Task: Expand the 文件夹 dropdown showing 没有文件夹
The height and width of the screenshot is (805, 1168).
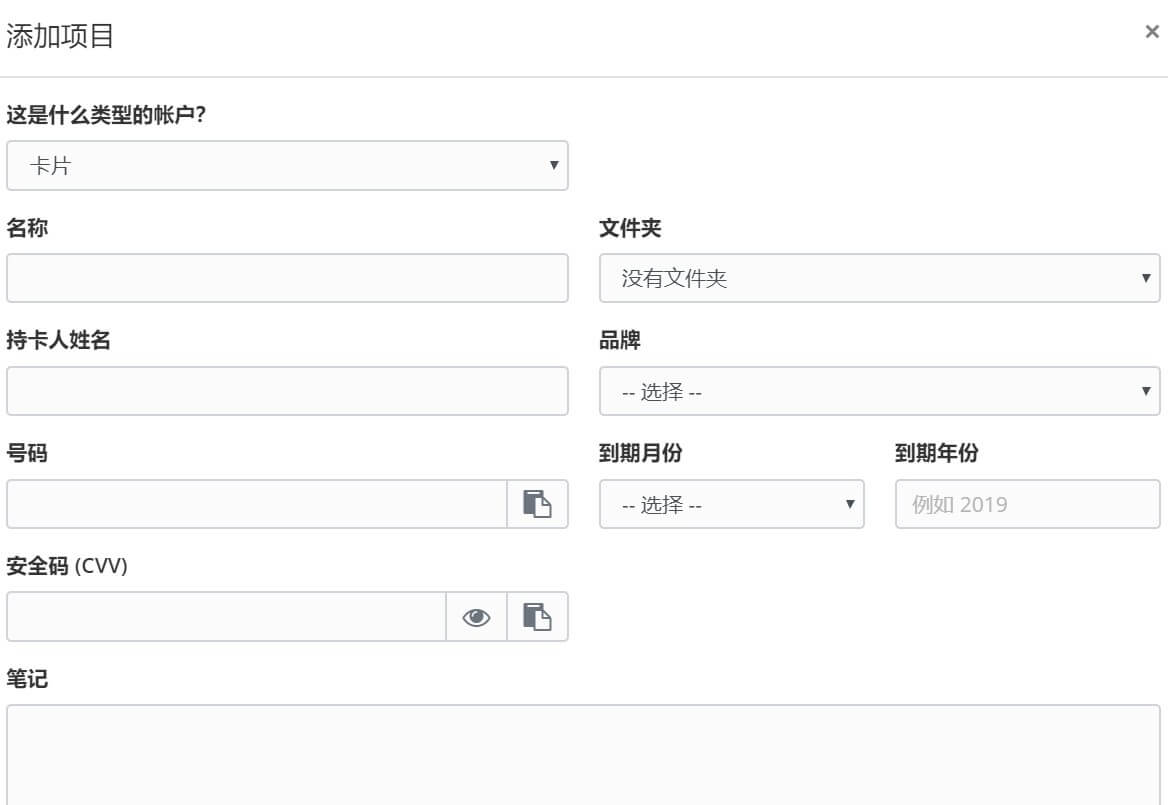Action: click(879, 278)
